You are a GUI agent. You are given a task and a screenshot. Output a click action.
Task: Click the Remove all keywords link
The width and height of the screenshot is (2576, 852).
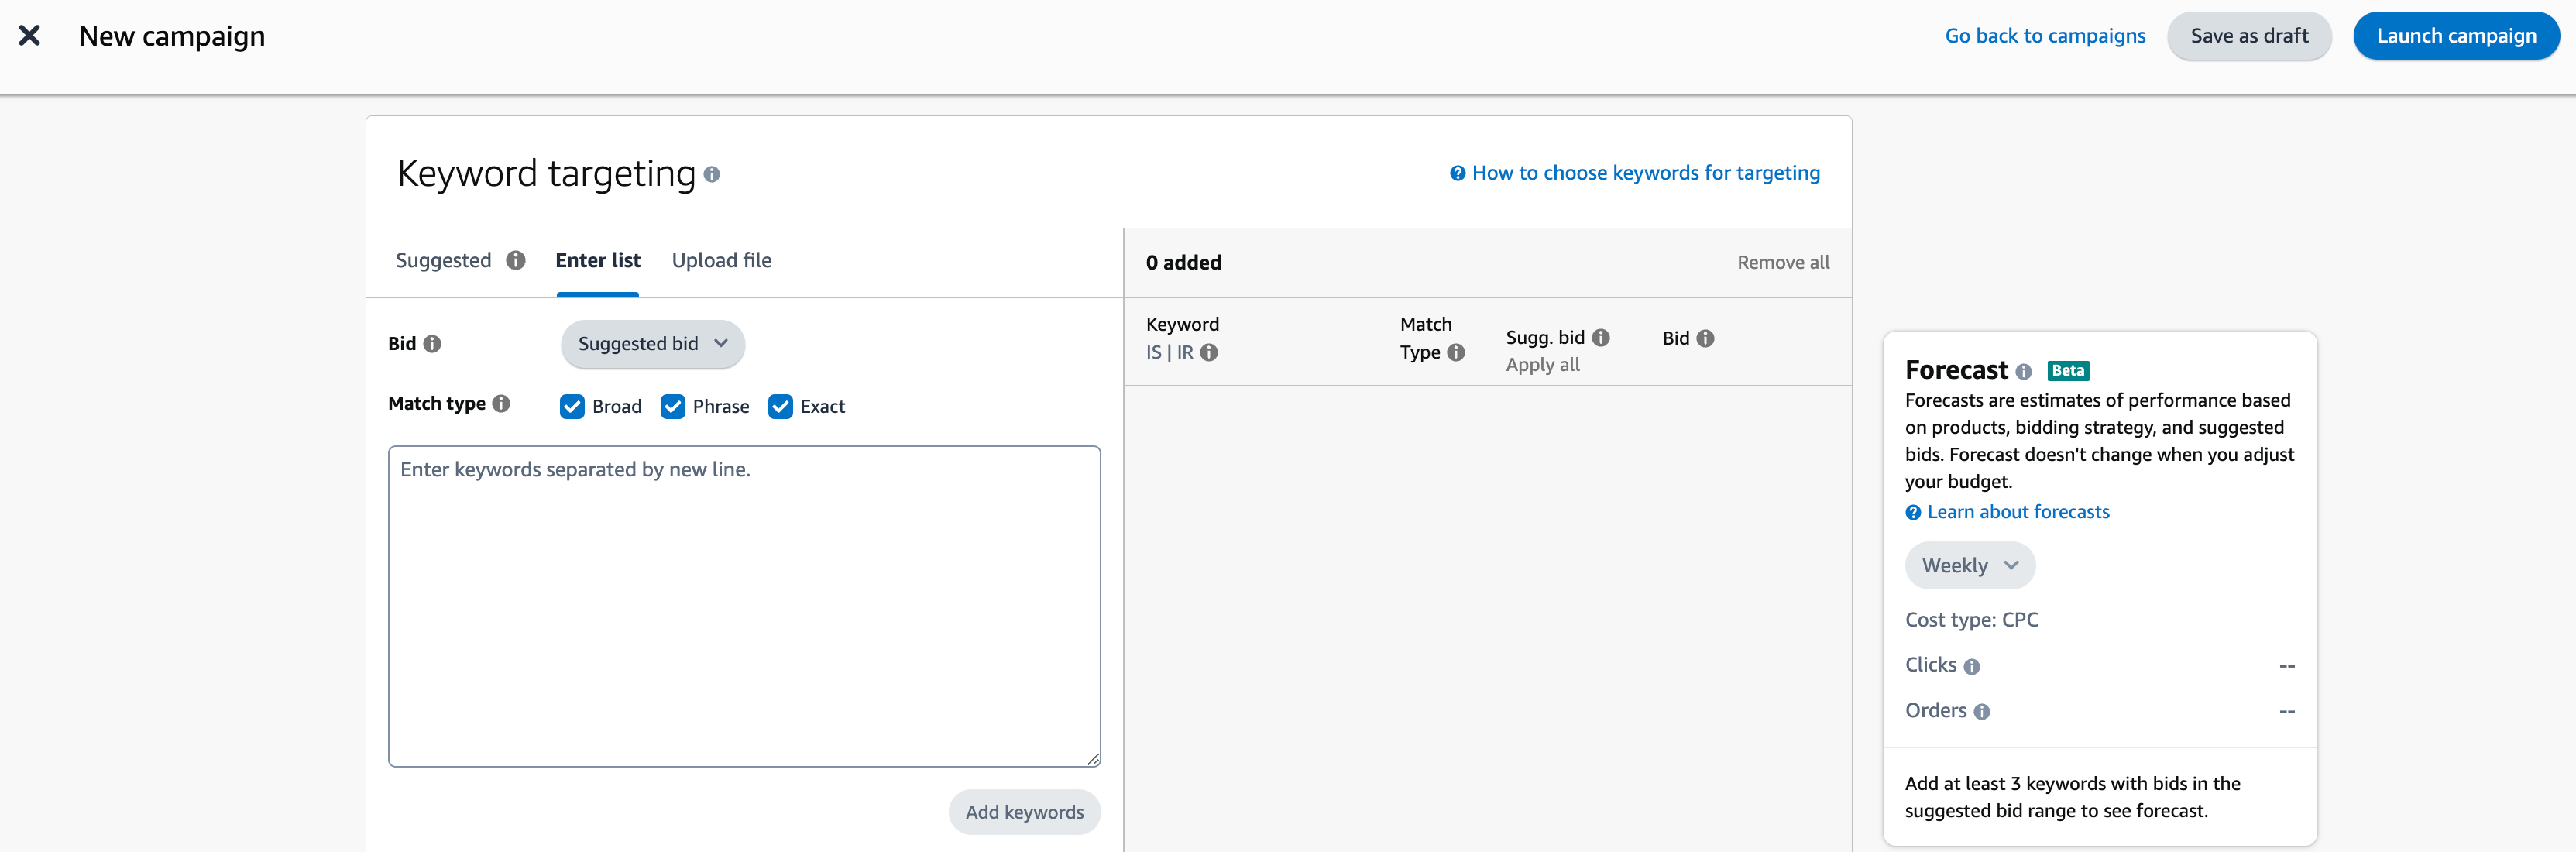click(1781, 263)
